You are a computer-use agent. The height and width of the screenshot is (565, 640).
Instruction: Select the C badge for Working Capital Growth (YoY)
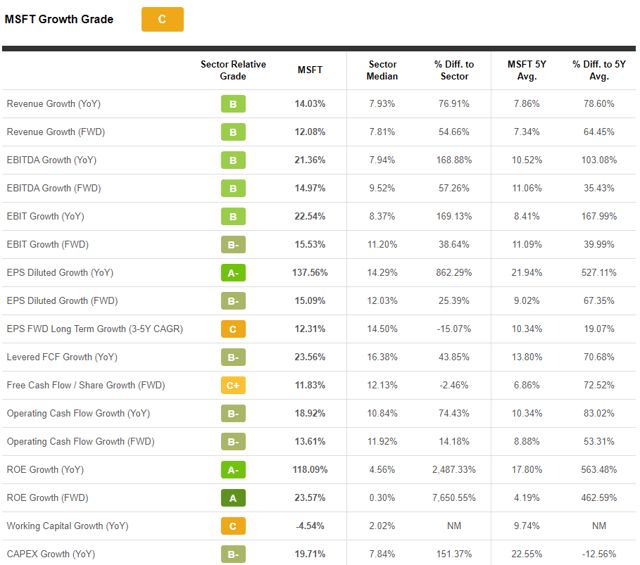point(233,525)
